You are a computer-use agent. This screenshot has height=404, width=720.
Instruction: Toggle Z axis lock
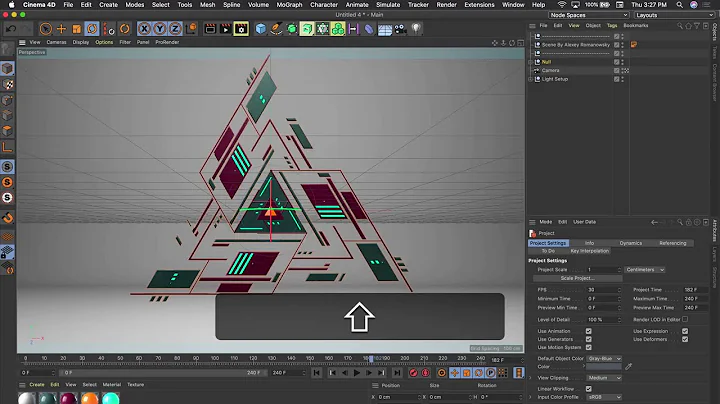pos(175,29)
